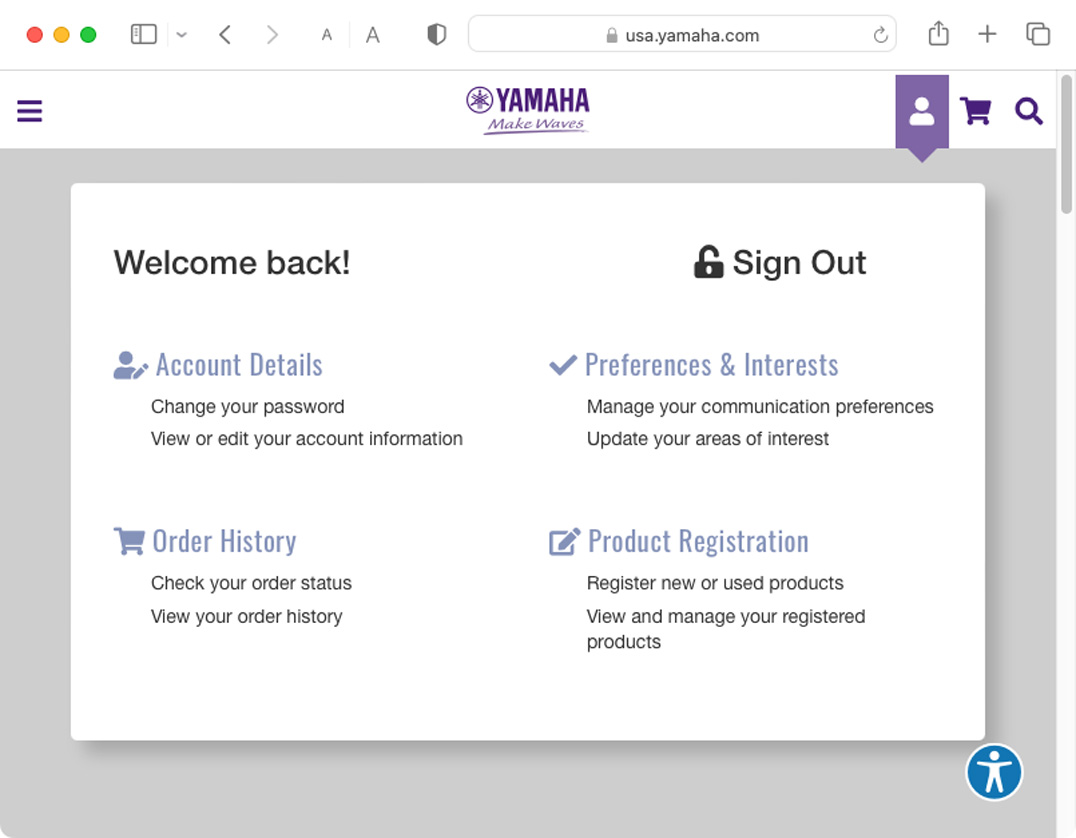Screen dimensions: 1076x838
Task: Open the accessibility widget button
Action: coord(994,772)
